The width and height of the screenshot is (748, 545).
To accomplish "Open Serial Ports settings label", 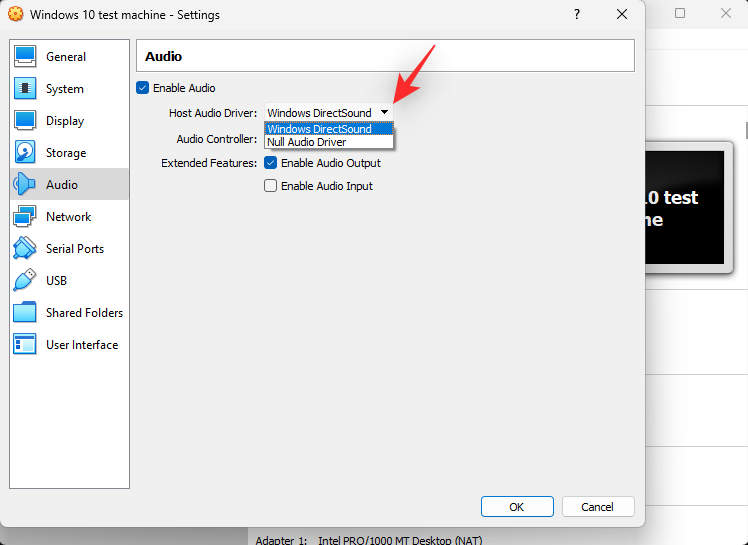I will tap(75, 249).
